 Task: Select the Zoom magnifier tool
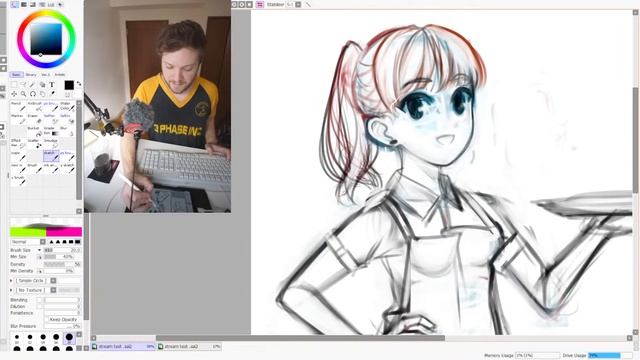tap(24, 94)
